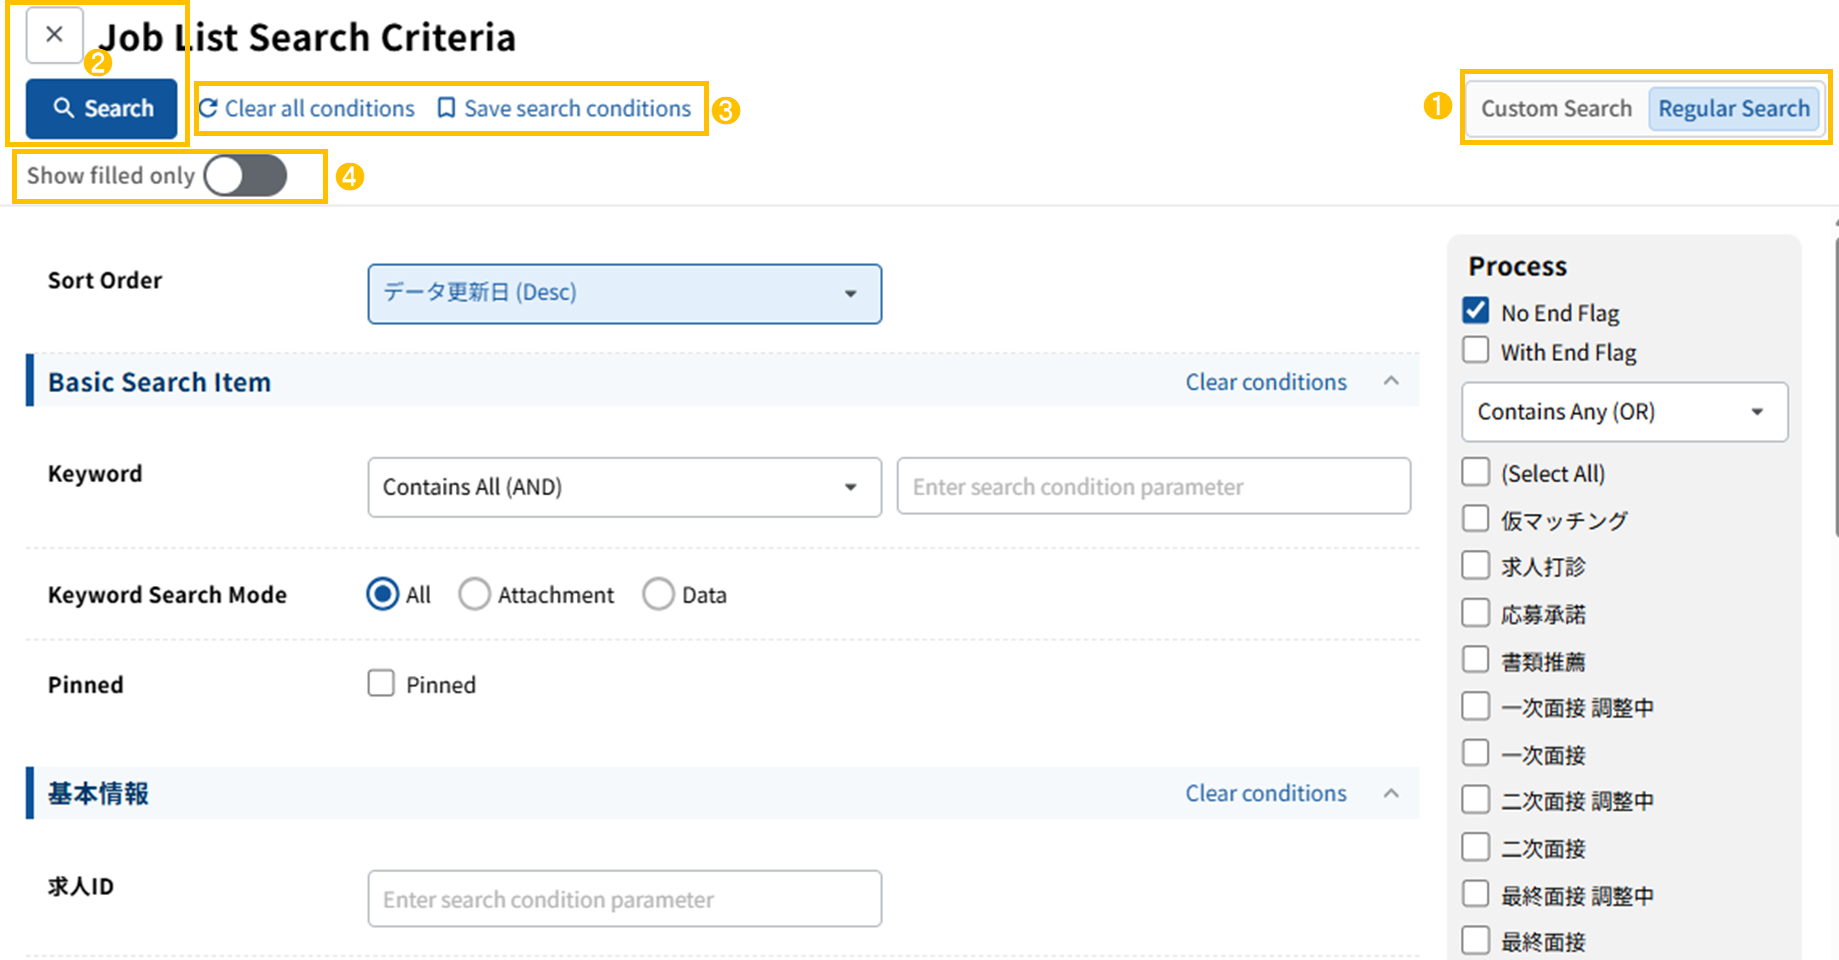The width and height of the screenshot is (1839, 960).
Task: Check the (Select All) process checkbox
Action: [x=1476, y=472]
